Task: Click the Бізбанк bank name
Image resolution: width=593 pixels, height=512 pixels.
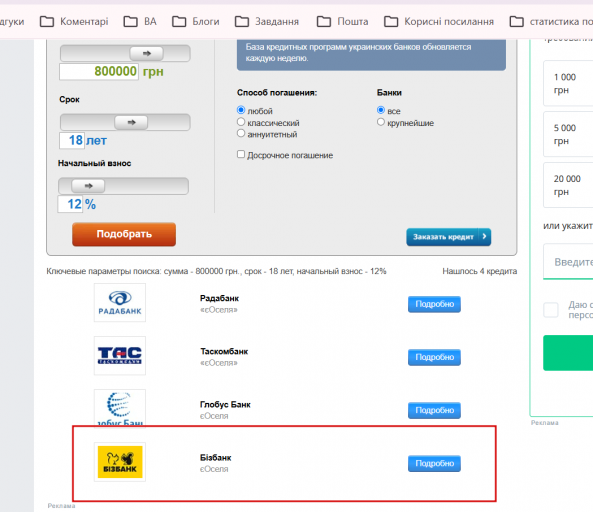Action: (216, 458)
